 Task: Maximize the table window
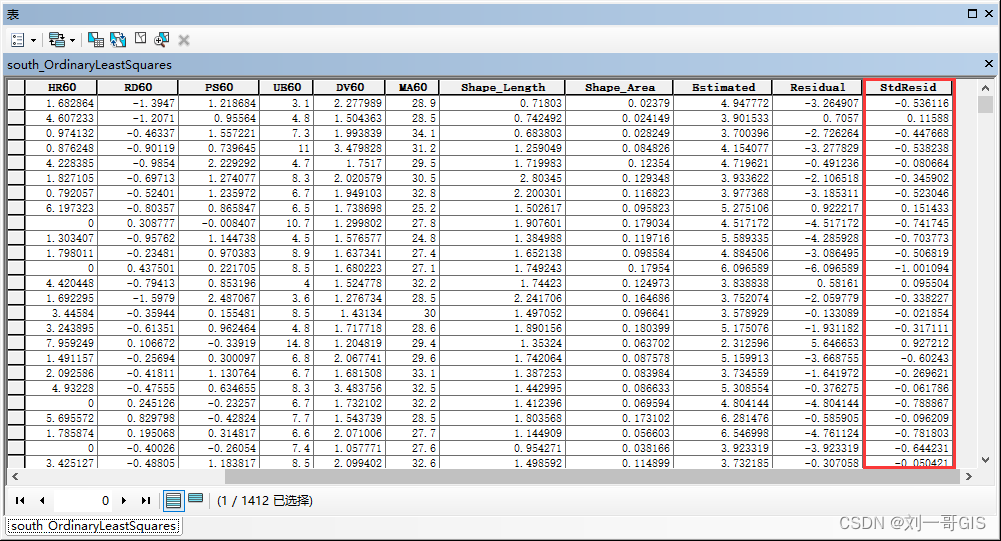972,13
